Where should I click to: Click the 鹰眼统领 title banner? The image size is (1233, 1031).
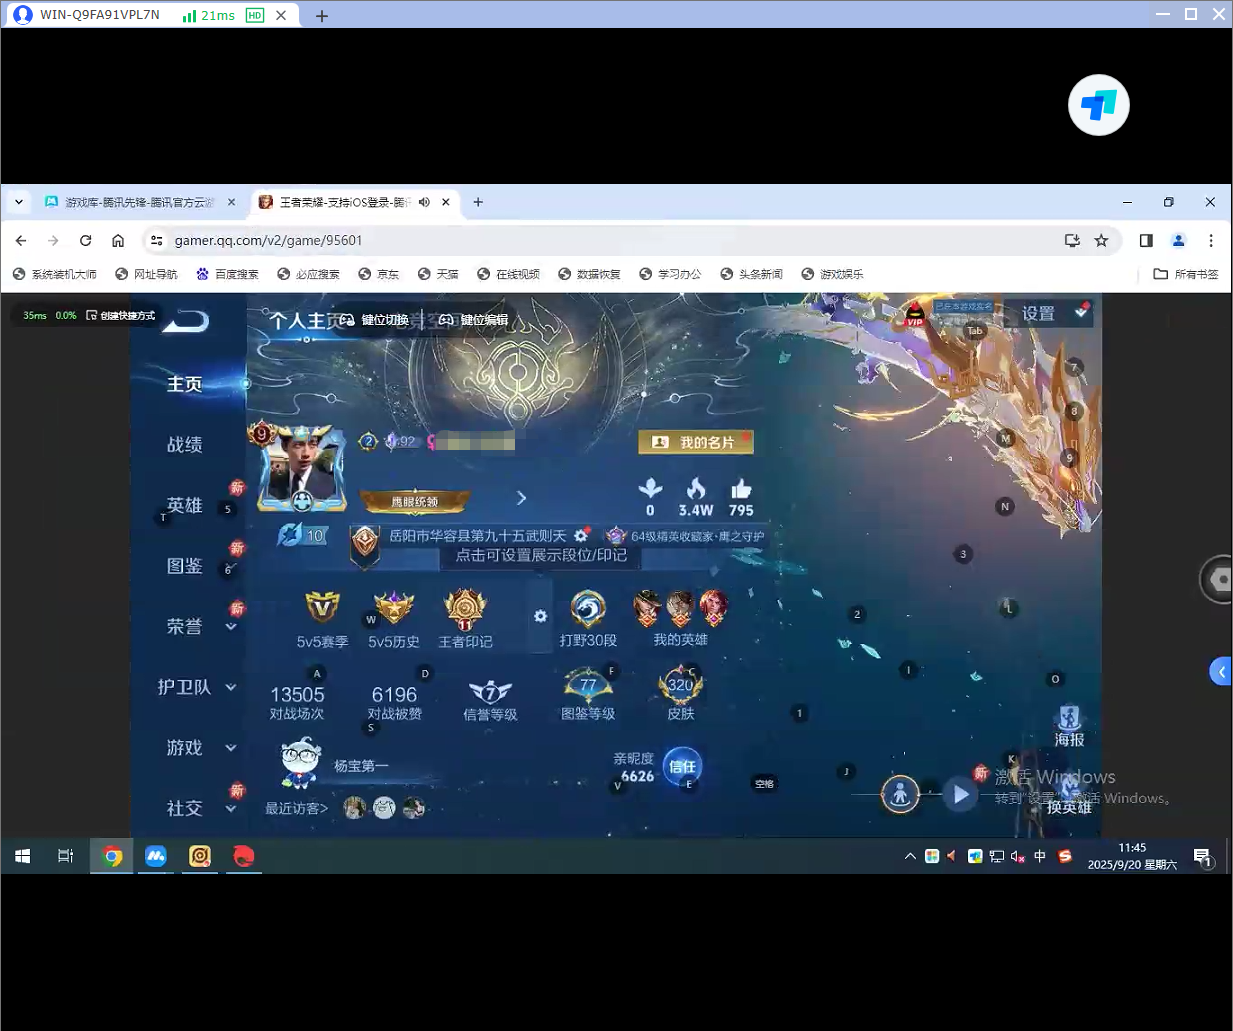pyautogui.click(x=414, y=501)
